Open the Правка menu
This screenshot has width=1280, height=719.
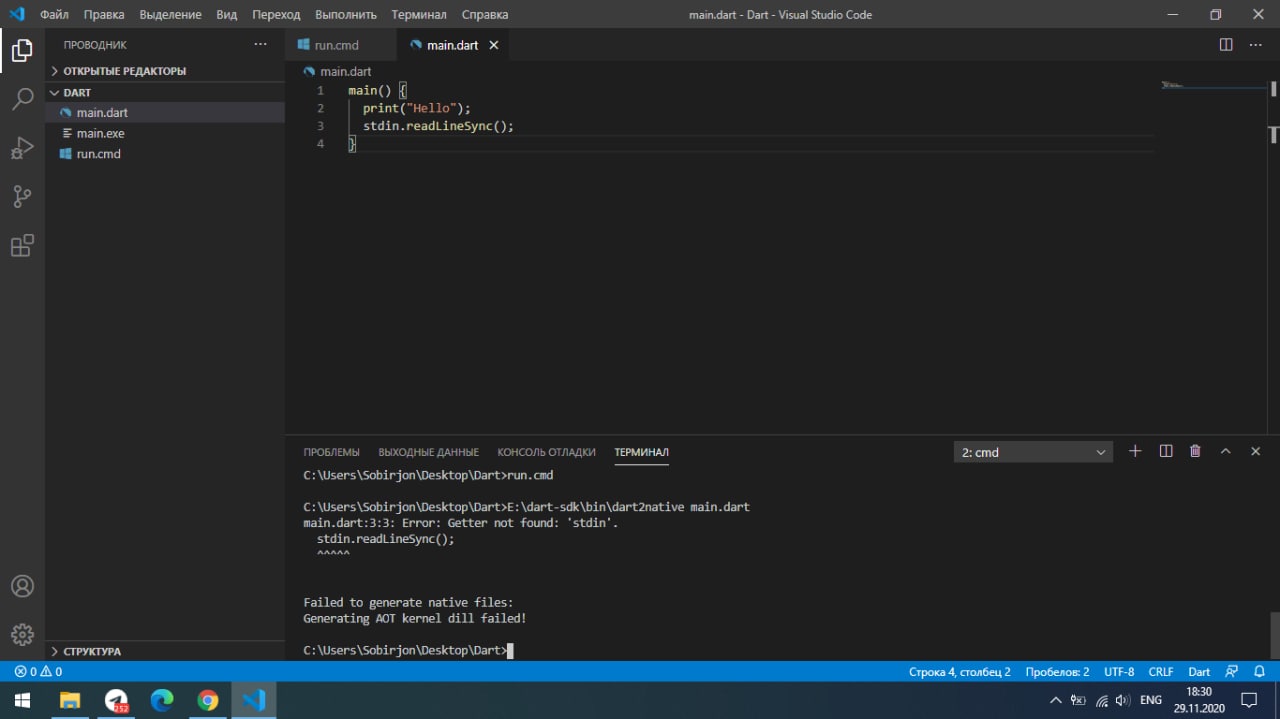click(104, 15)
